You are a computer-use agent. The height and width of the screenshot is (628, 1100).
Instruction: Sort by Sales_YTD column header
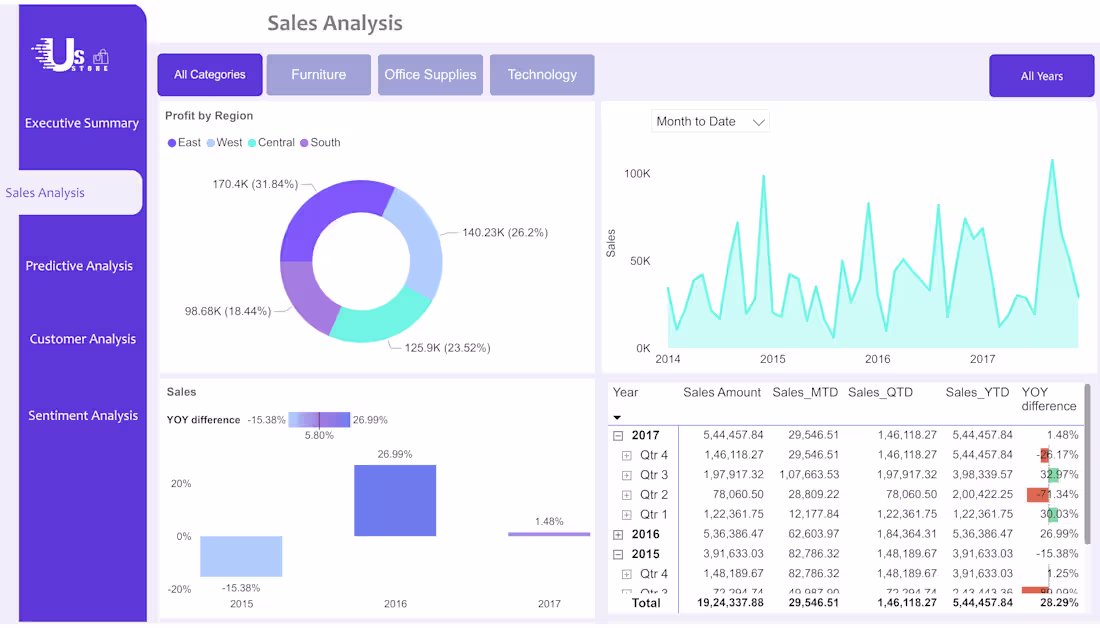(x=977, y=392)
